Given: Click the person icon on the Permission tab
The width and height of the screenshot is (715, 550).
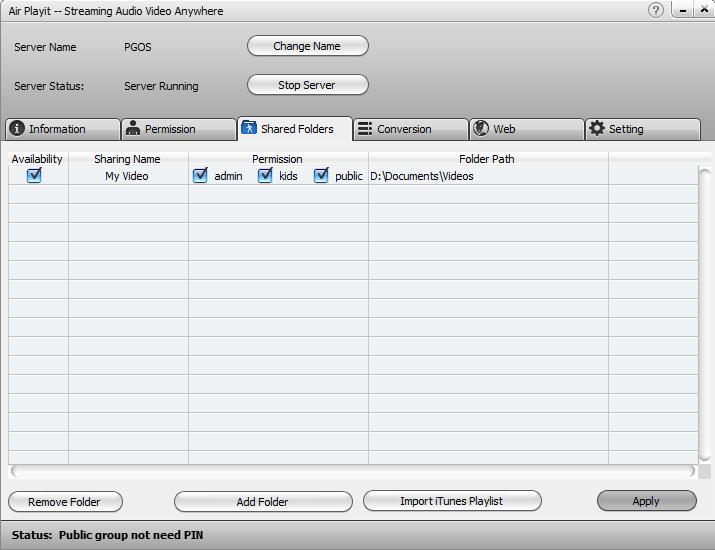Looking at the screenshot, I should coord(133,128).
